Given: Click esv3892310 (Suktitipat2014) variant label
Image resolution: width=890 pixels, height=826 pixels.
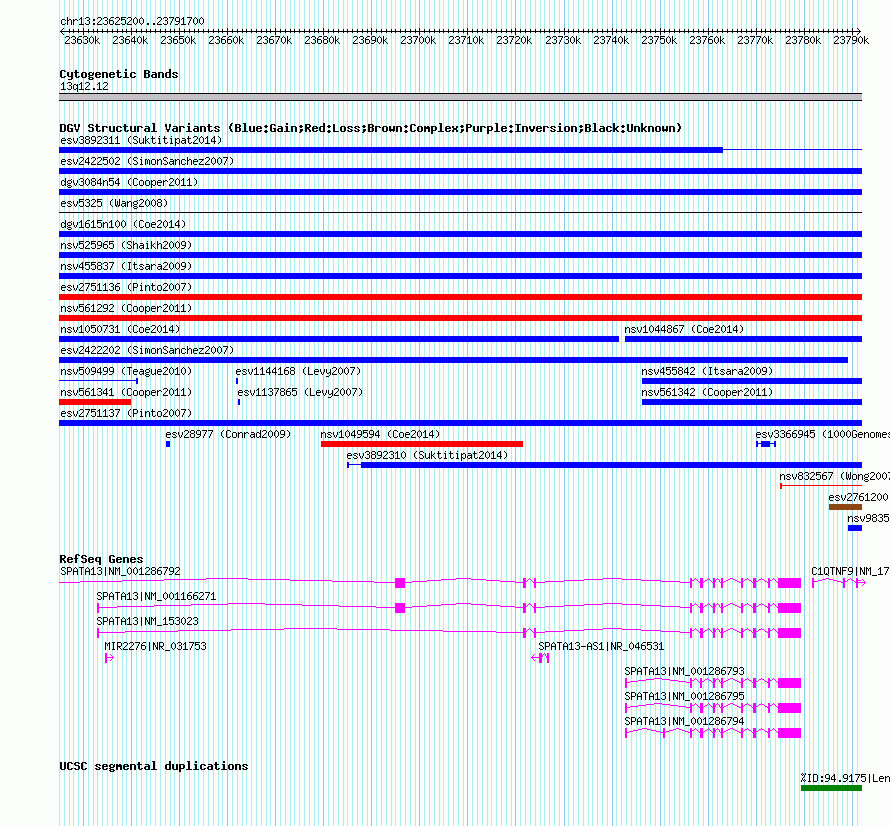Looking at the screenshot, I should 427,455.
